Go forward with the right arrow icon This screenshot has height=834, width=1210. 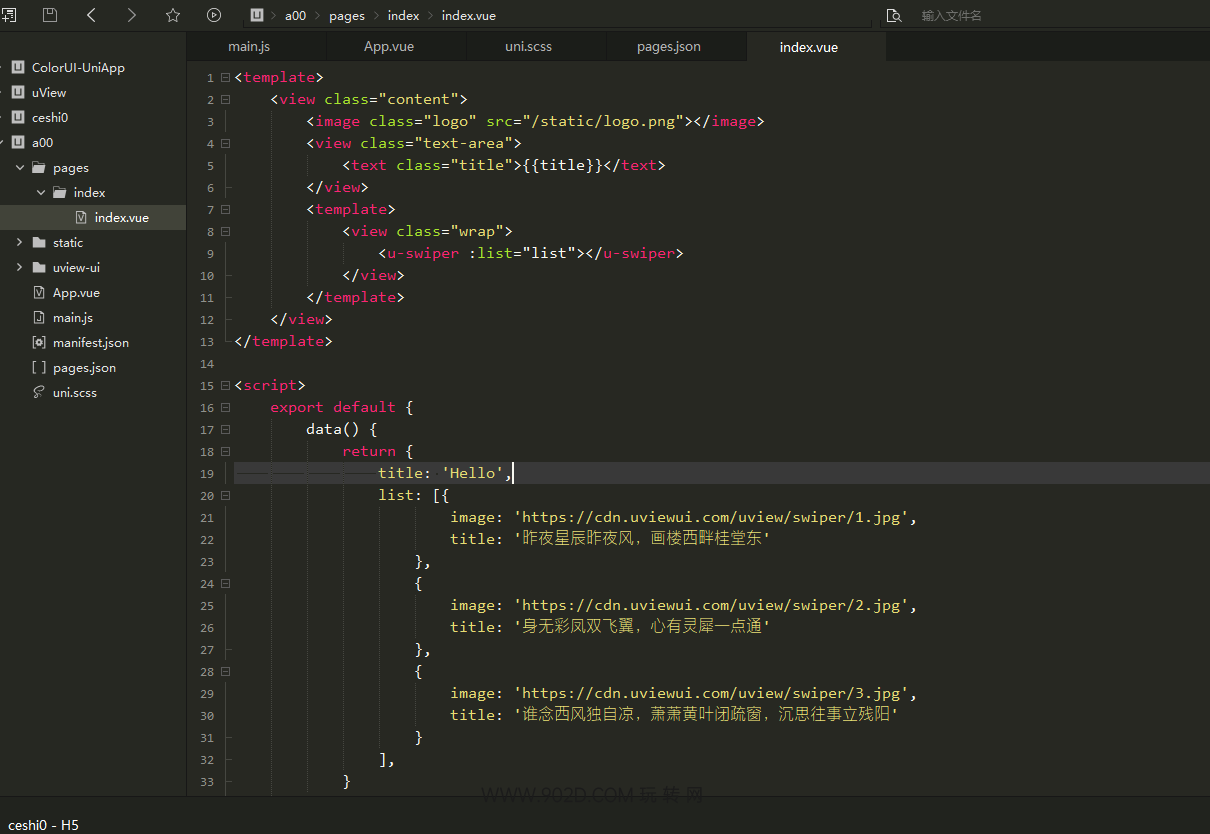[x=132, y=15]
